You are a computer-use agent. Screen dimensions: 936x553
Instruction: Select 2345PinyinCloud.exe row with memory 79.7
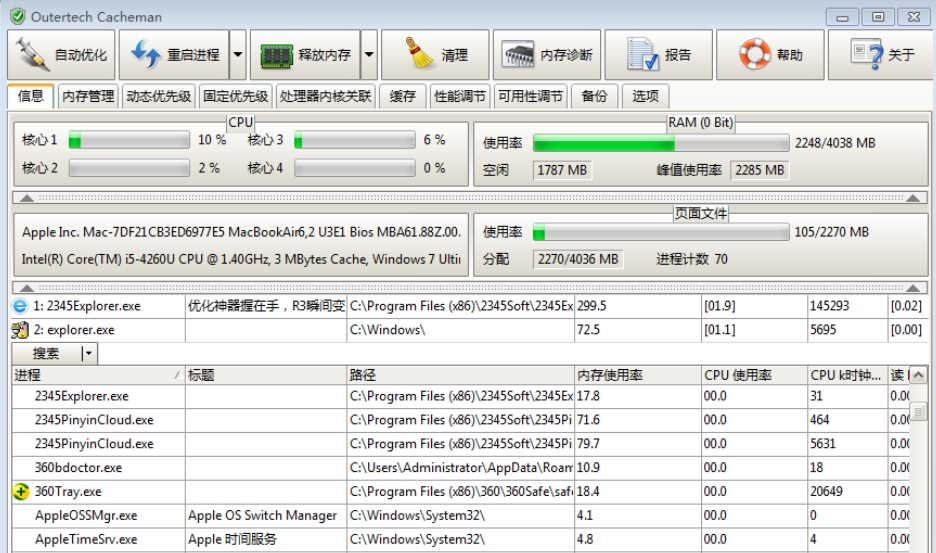click(x=460, y=444)
